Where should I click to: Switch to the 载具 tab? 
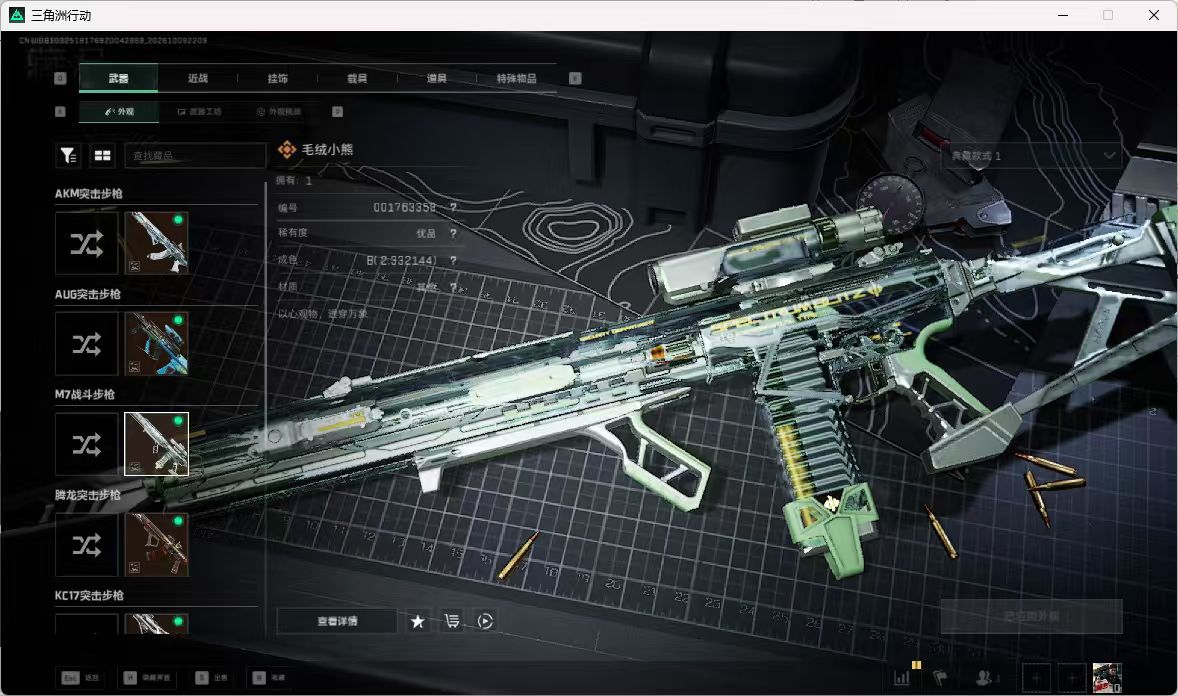point(357,78)
